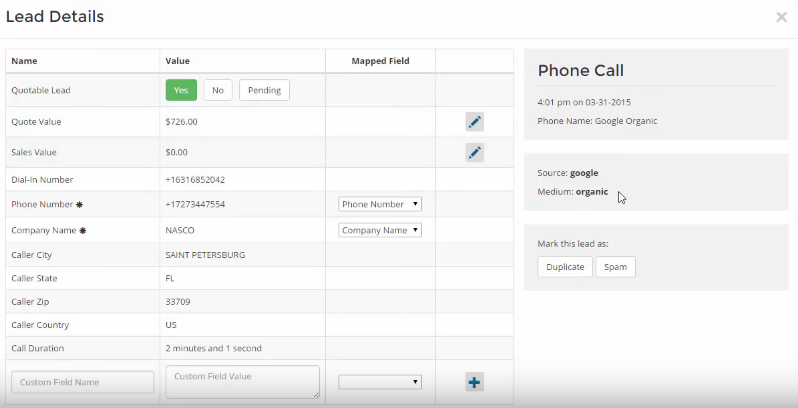Set Quotable Lead to Pending
Viewport: 798px width, 408px height.
point(264,90)
